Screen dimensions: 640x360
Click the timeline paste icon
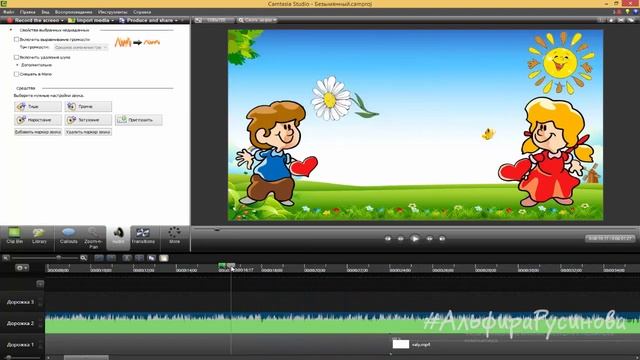(x=164, y=258)
